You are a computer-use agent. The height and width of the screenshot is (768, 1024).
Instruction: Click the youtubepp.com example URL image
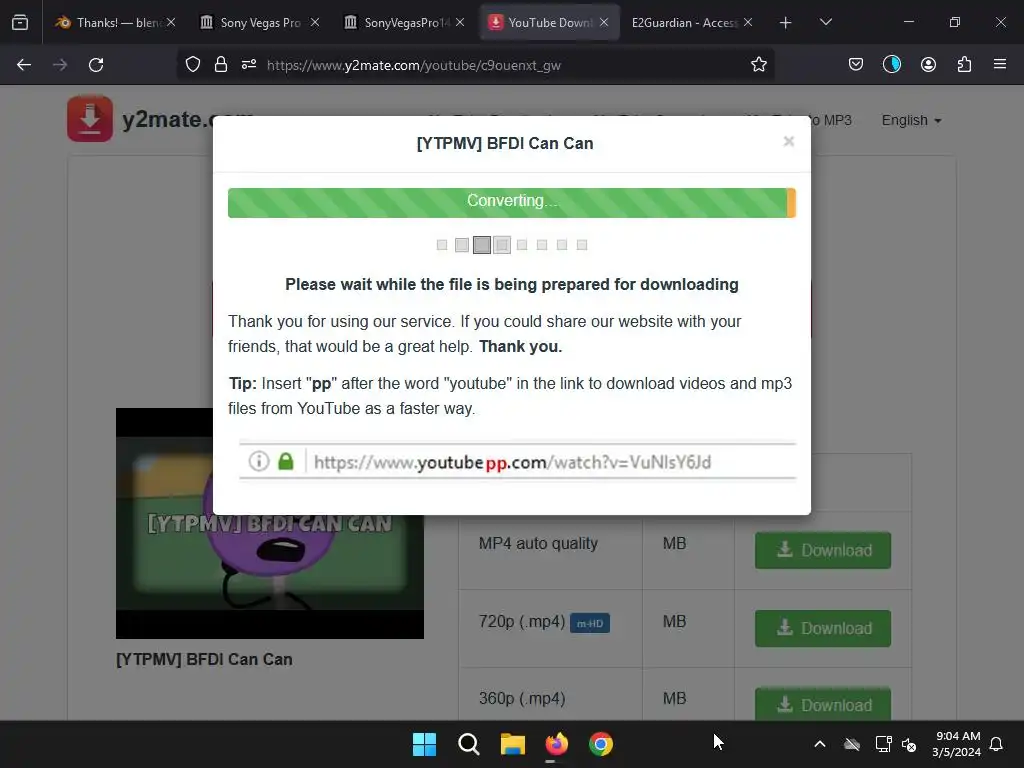click(x=517, y=461)
